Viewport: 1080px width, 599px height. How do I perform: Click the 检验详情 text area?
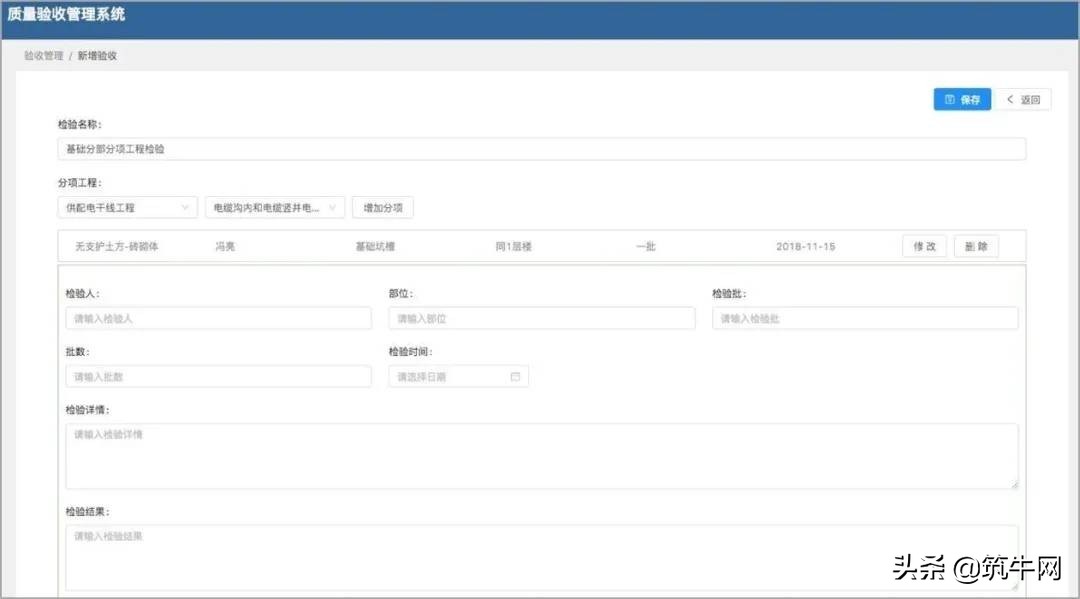pyautogui.click(x=540, y=455)
